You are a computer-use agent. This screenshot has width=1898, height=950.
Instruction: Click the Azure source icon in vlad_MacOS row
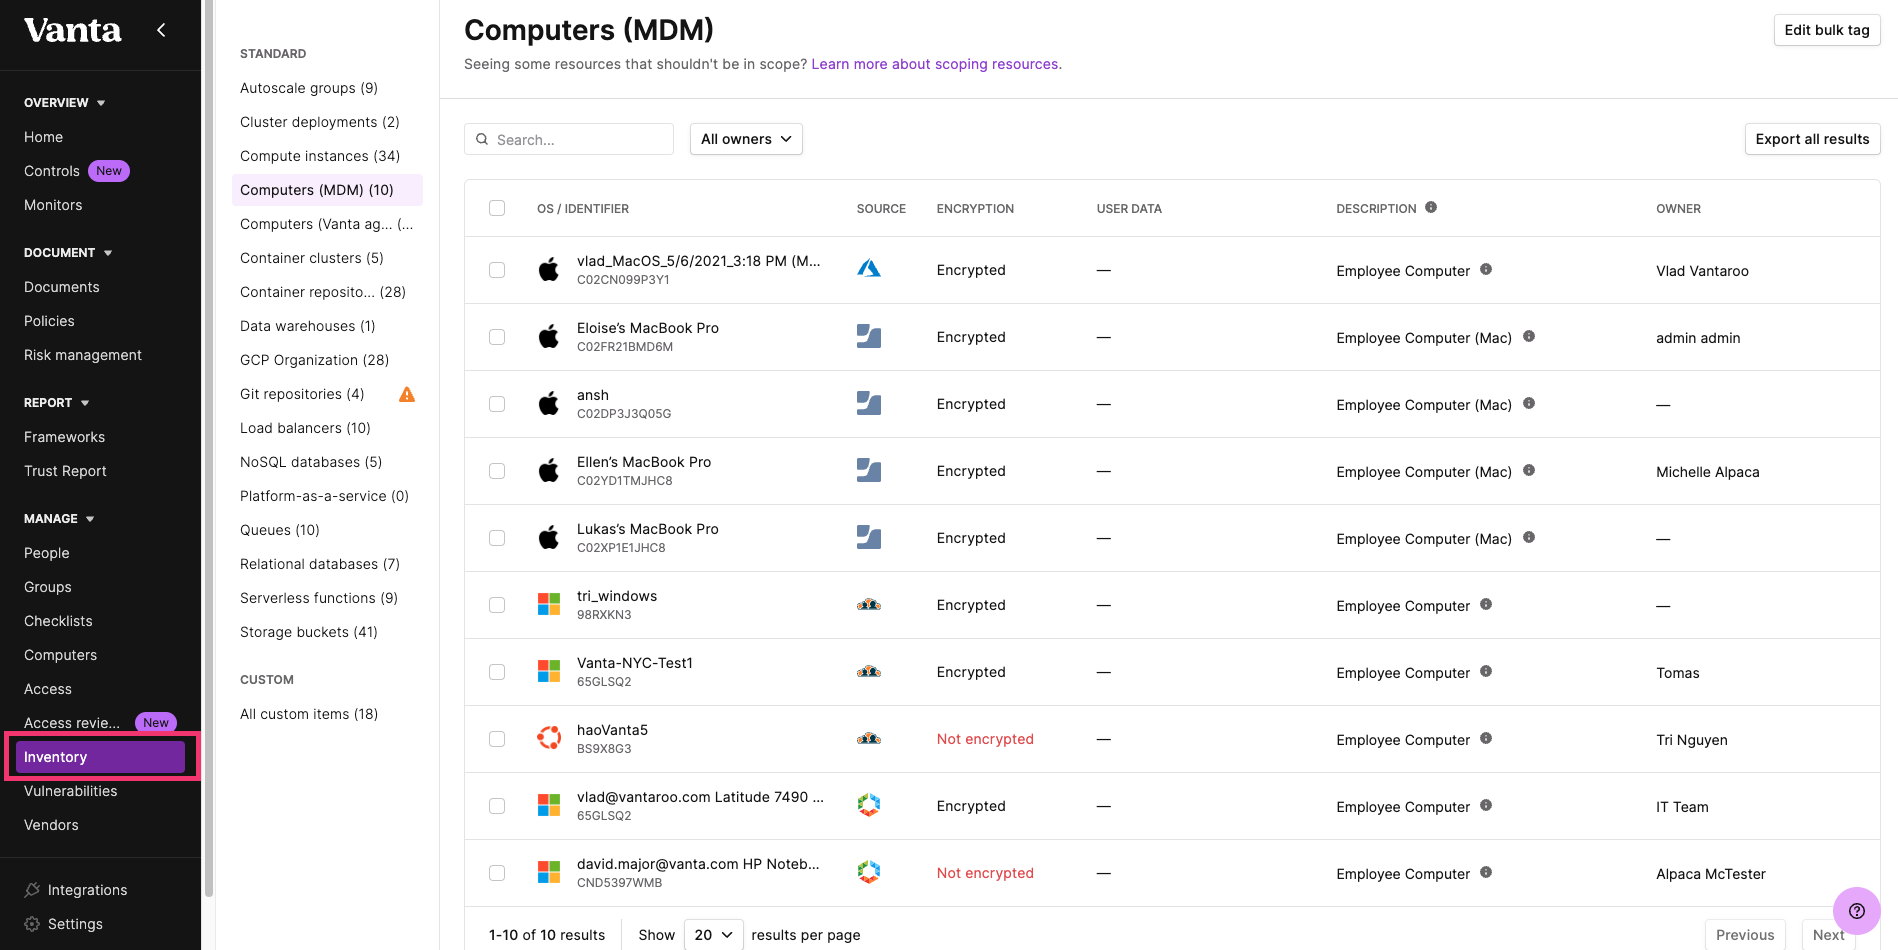tap(869, 269)
